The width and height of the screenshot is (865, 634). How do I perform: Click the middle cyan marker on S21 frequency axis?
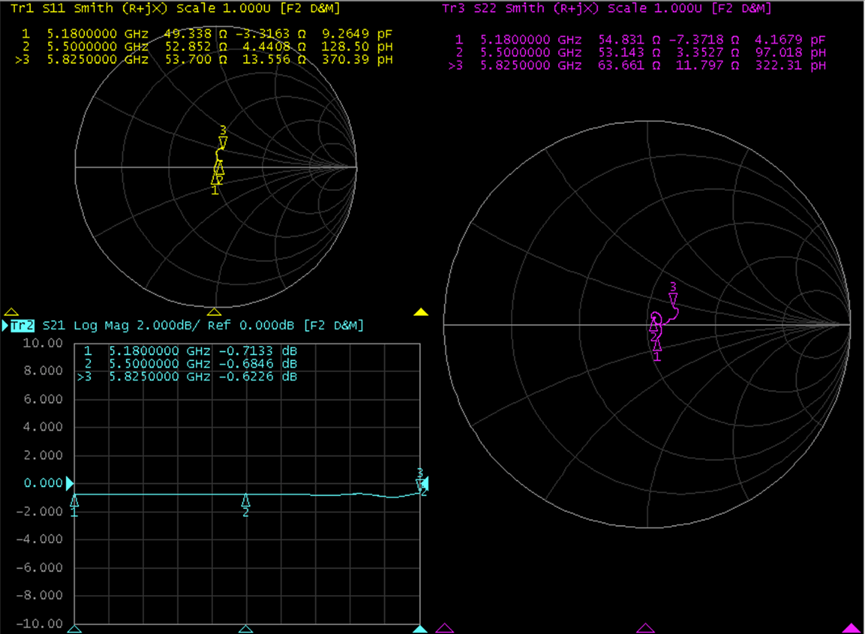tap(247, 628)
